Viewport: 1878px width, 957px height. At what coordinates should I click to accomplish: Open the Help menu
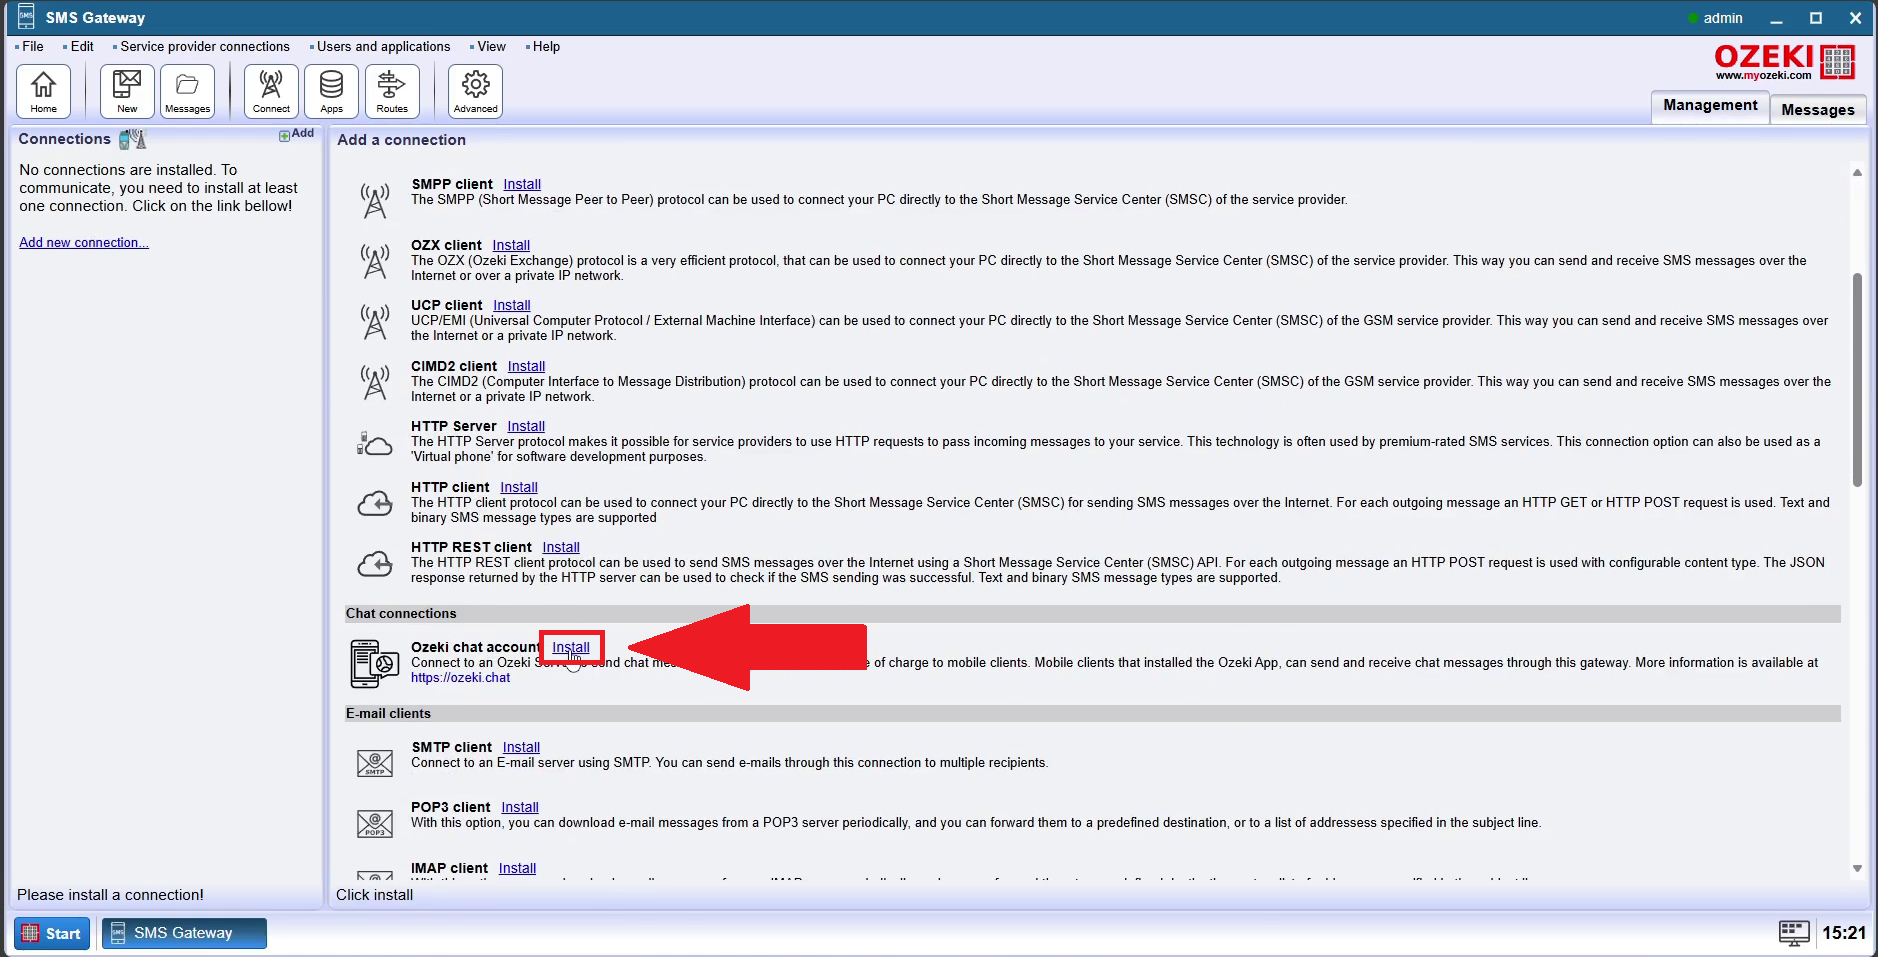coord(546,47)
